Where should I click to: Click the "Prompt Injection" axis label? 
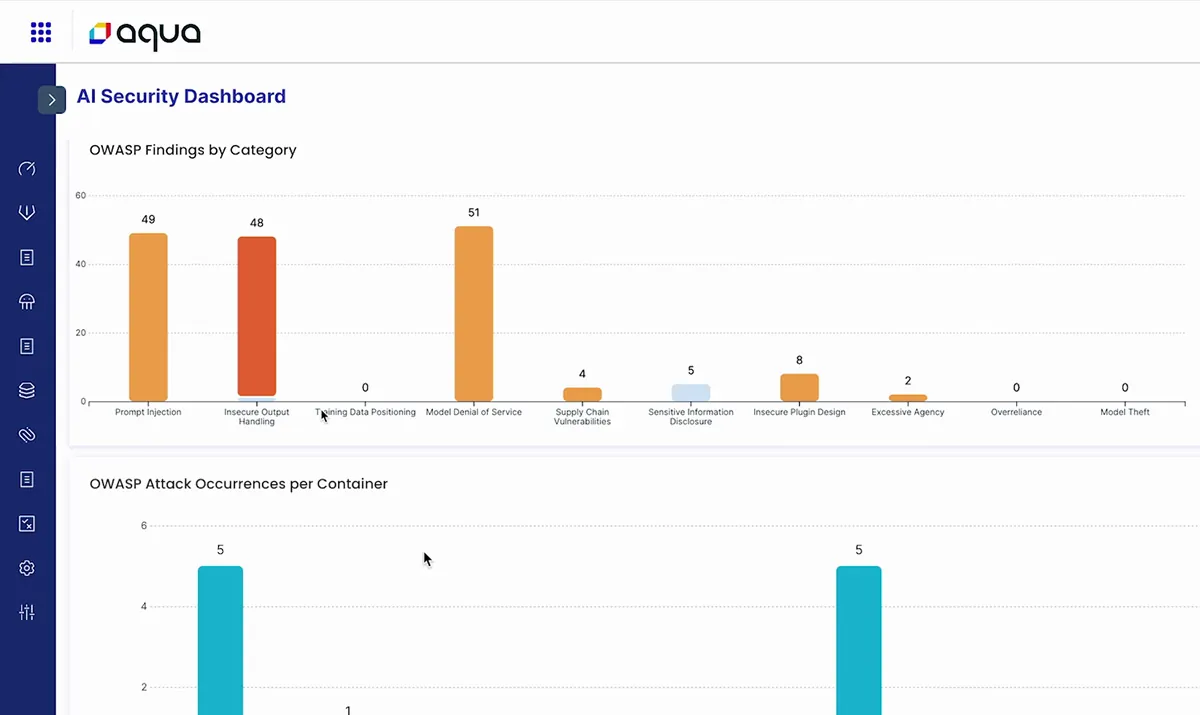pos(148,412)
